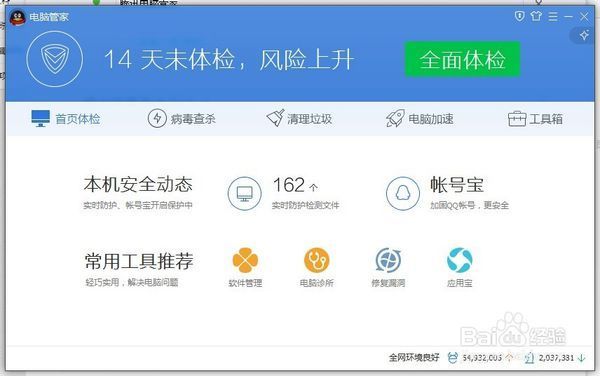The height and width of the screenshot is (376, 600).
Task: Click the 常用工具推荐 heading
Action: [x=139, y=261]
